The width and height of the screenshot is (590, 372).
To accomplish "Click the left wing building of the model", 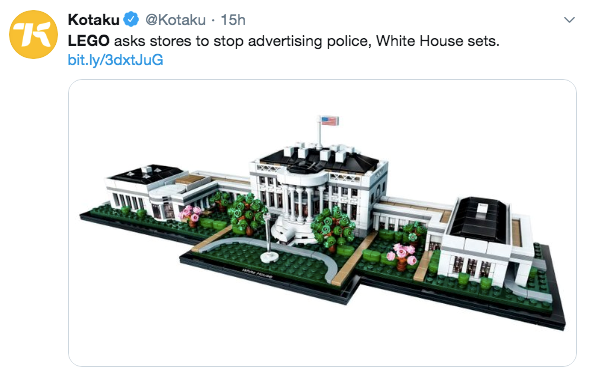I will pos(146,191).
